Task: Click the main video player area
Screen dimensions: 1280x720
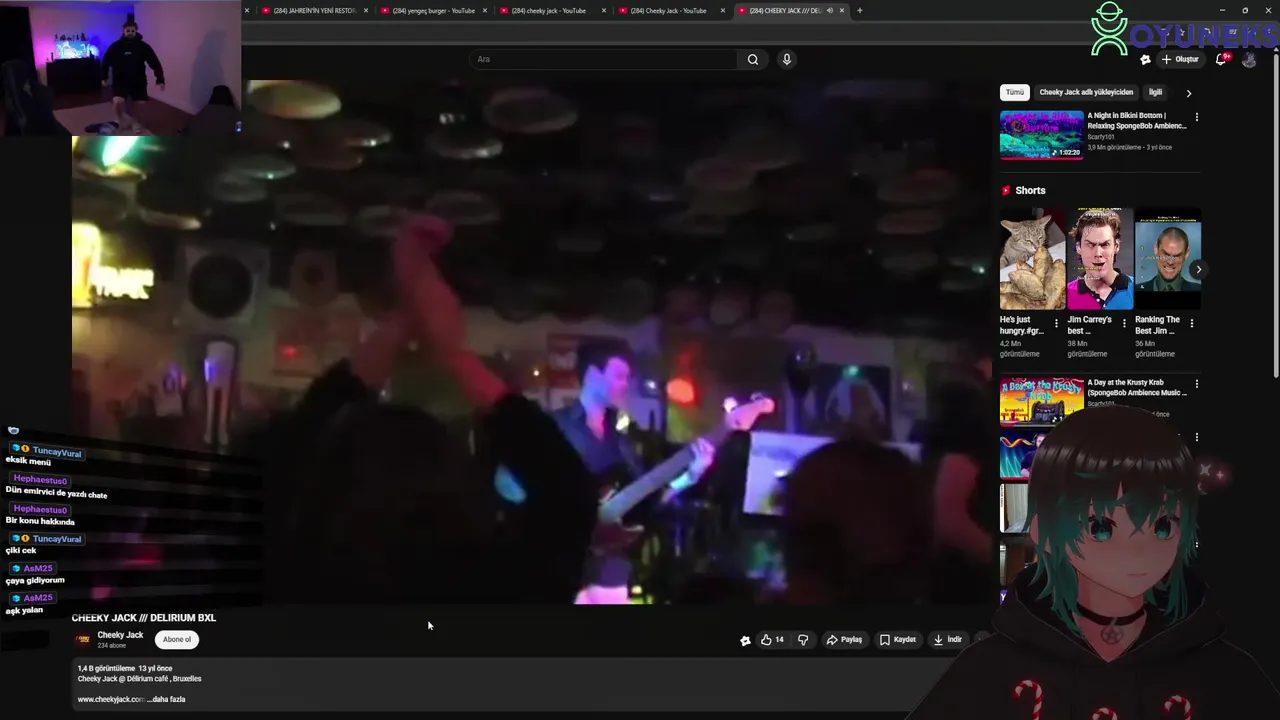Action: (531, 343)
